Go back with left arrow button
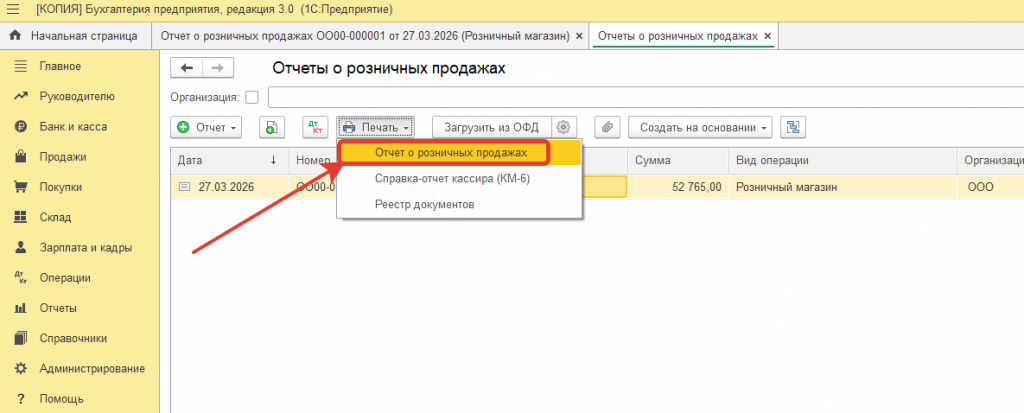Image resolution: width=1024 pixels, height=413 pixels. (x=187, y=68)
